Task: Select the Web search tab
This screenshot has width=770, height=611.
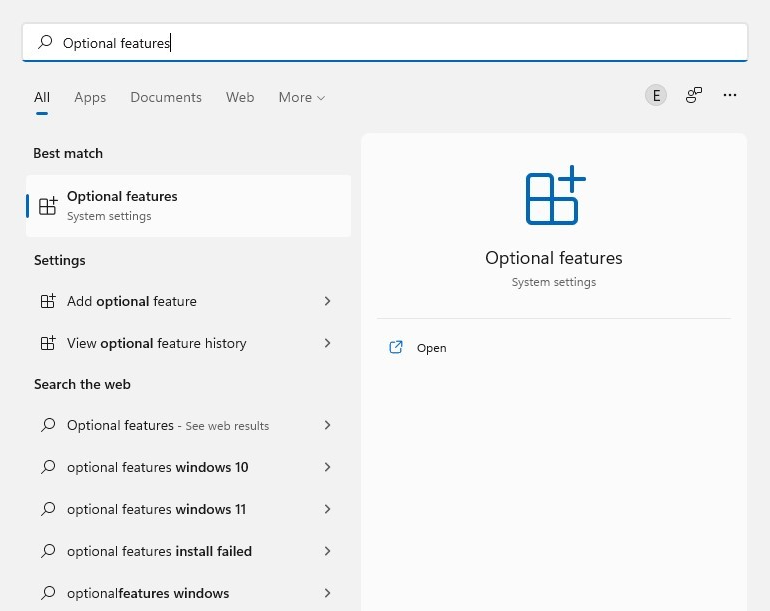Action: (240, 97)
